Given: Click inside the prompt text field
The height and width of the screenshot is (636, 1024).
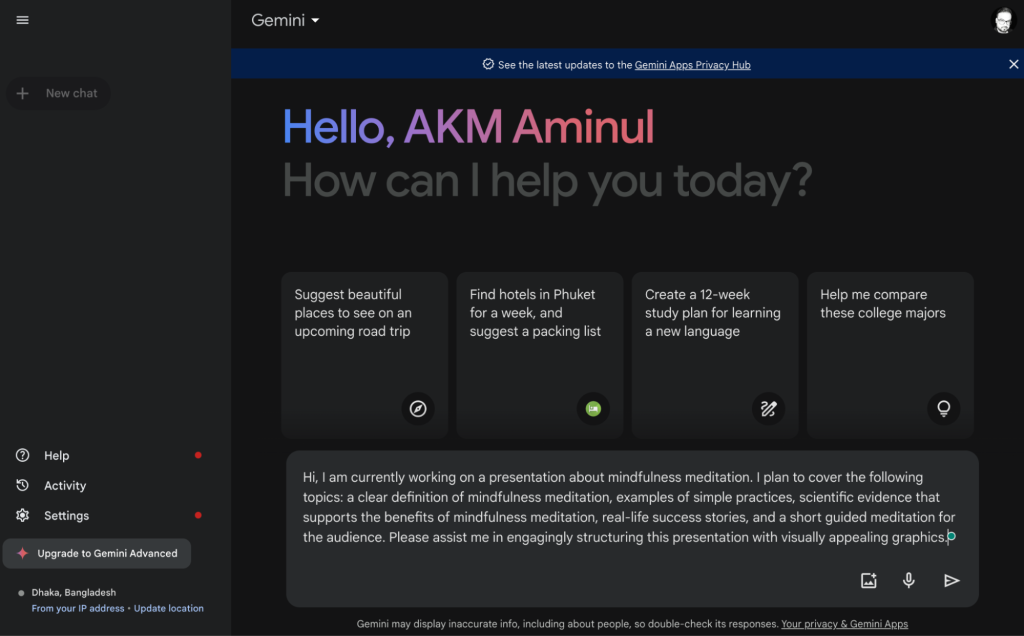Looking at the screenshot, I should tap(630, 507).
